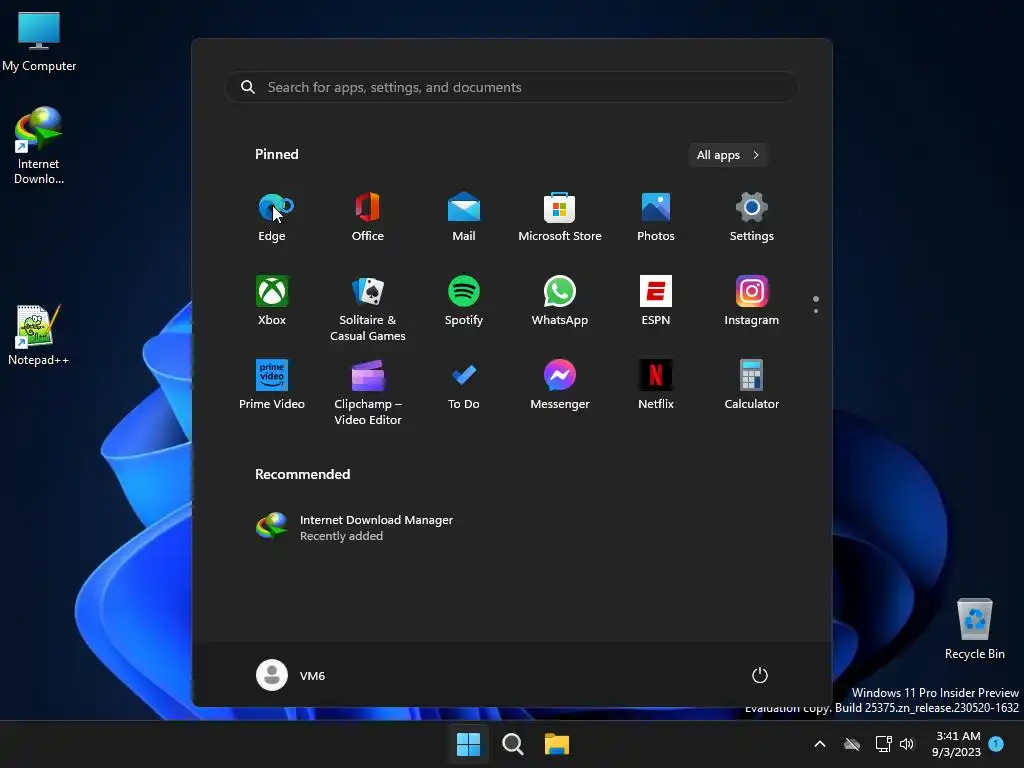Click the power button in Start menu
Screen dimensions: 1024x768
(x=760, y=675)
